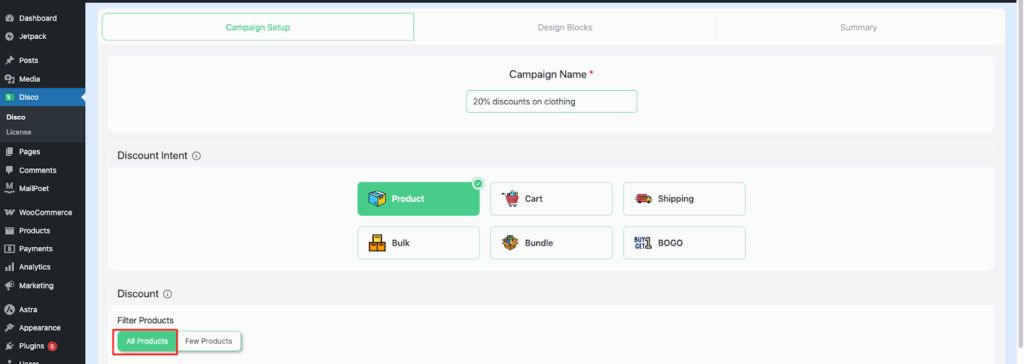Screen dimensions: 1024x364
Task: Toggle filter to Few Products
Action: pos(208,341)
